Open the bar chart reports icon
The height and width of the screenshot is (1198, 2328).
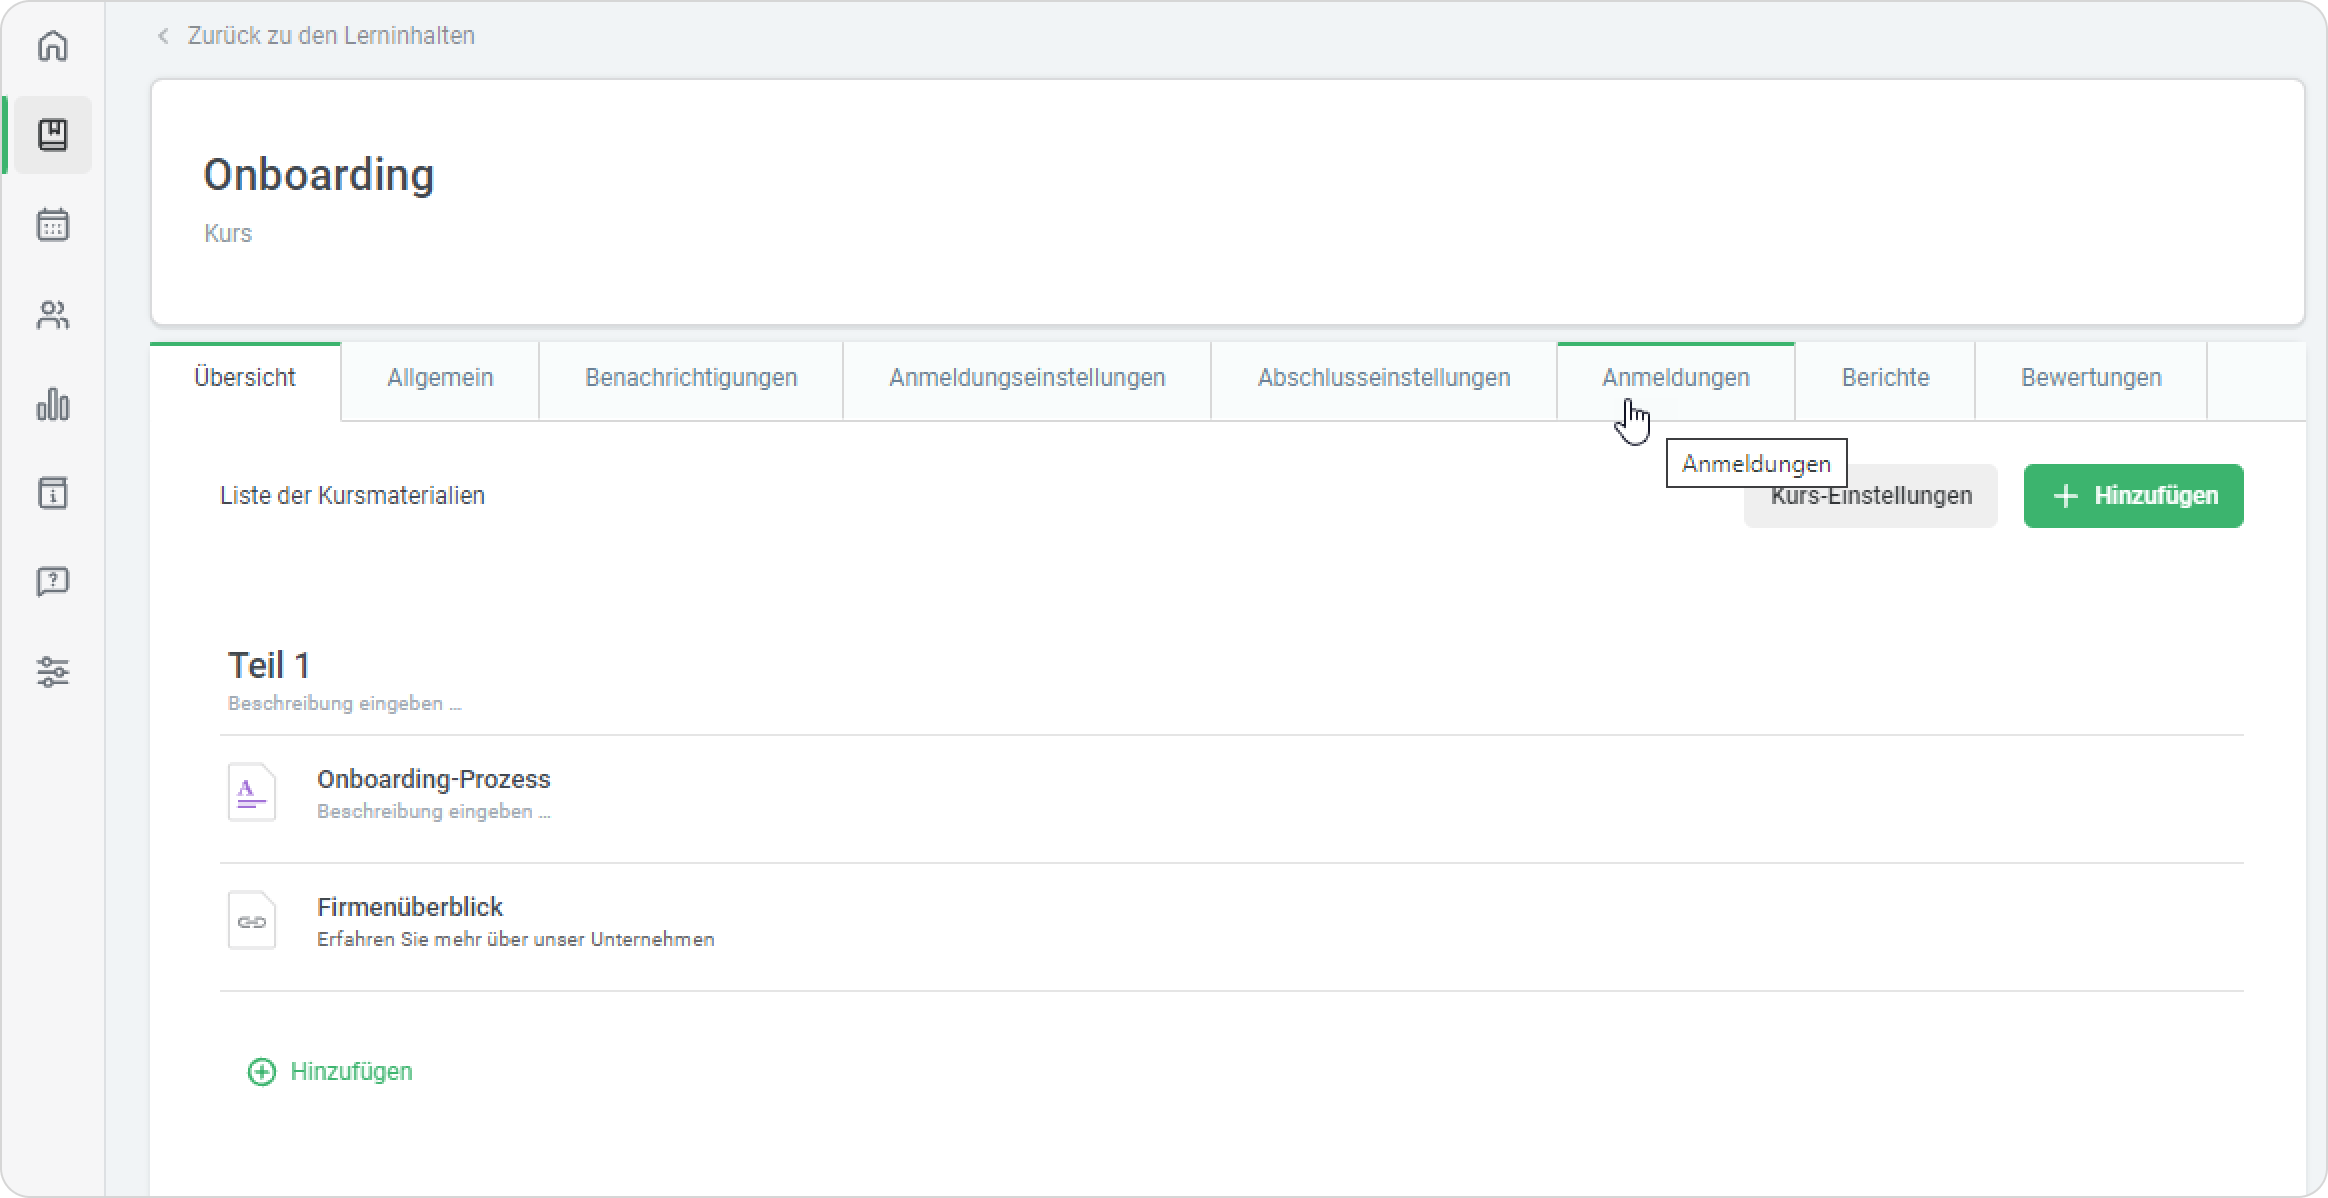[x=53, y=405]
